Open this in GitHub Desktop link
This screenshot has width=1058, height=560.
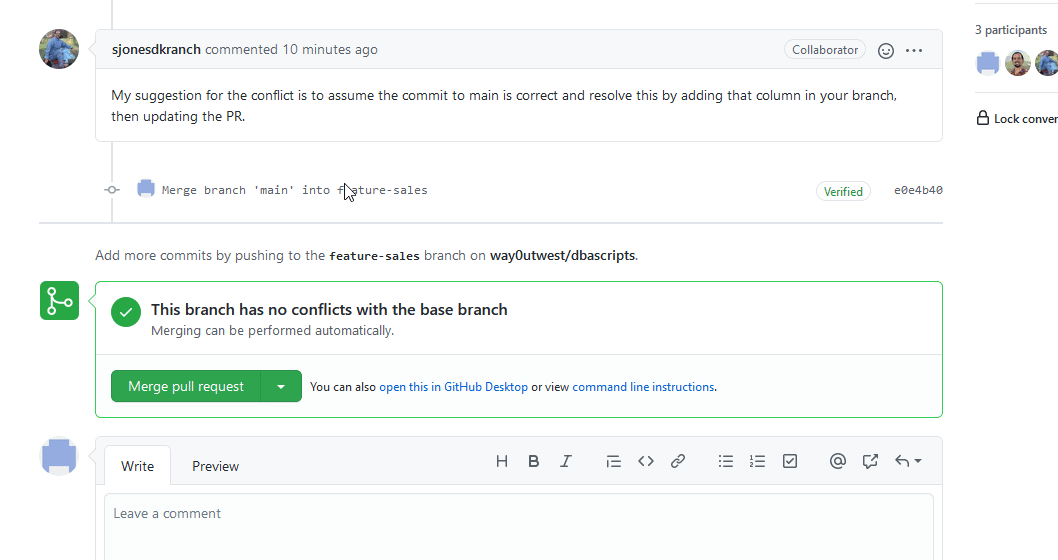(x=453, y=387)
